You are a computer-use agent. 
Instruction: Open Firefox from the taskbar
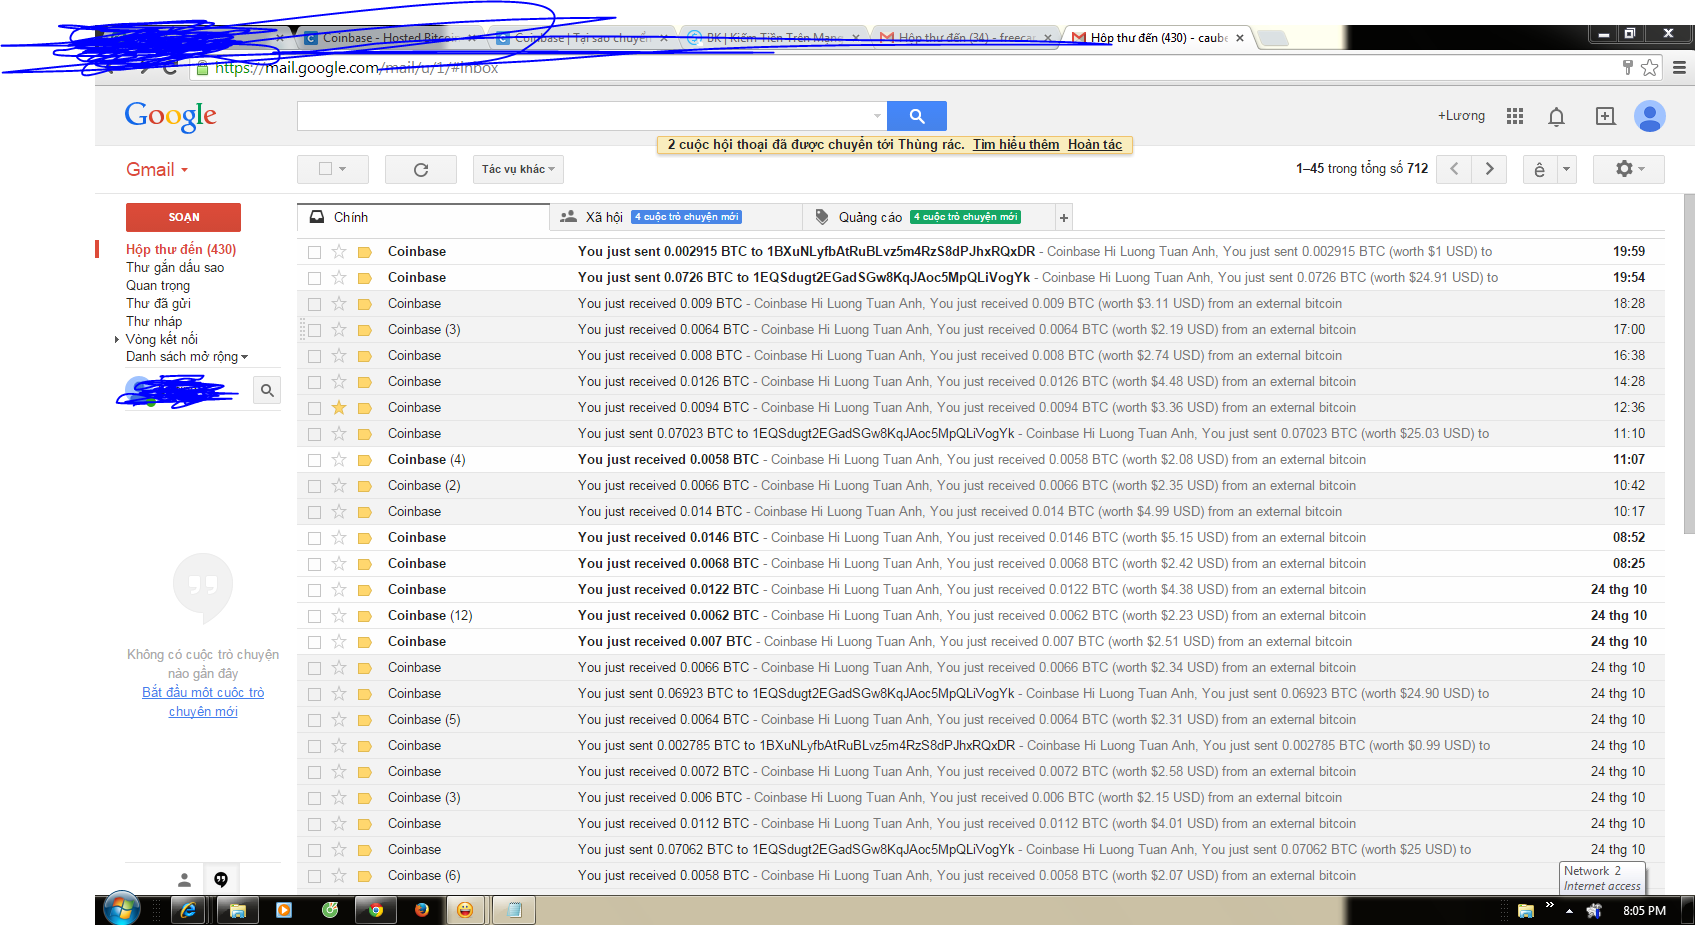tap(422, 910)
